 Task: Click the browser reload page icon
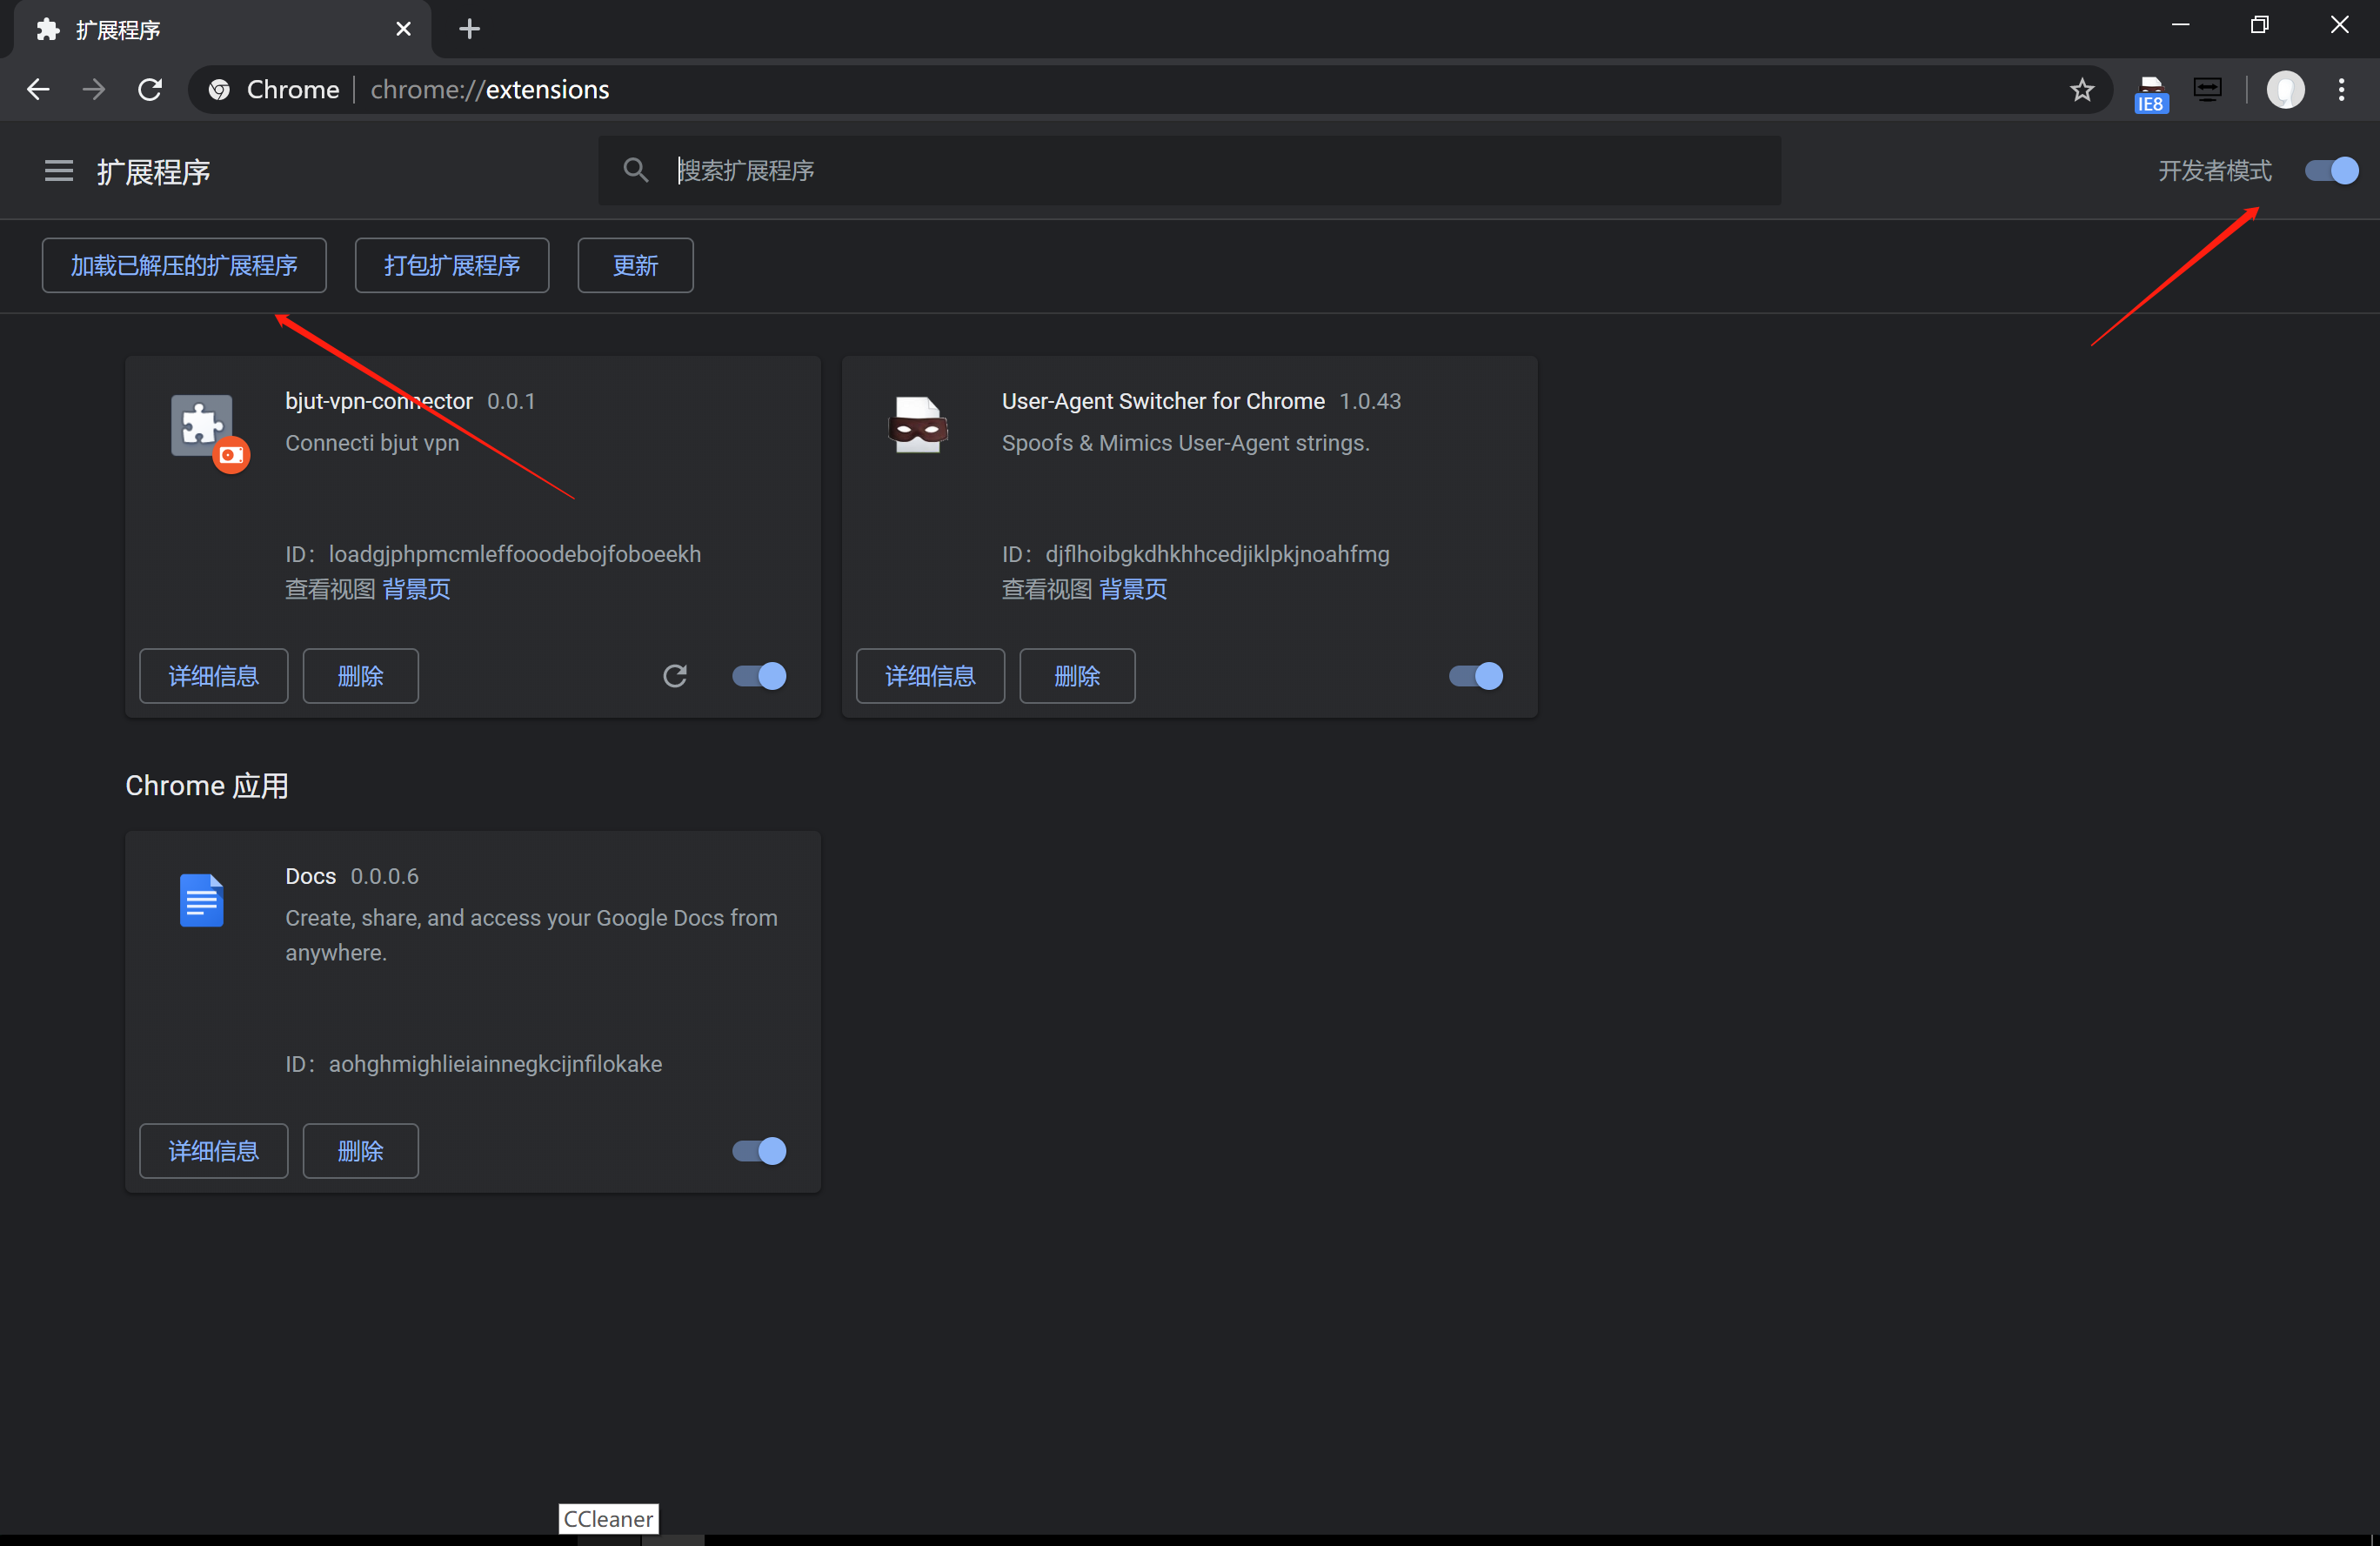click(150, 90)
